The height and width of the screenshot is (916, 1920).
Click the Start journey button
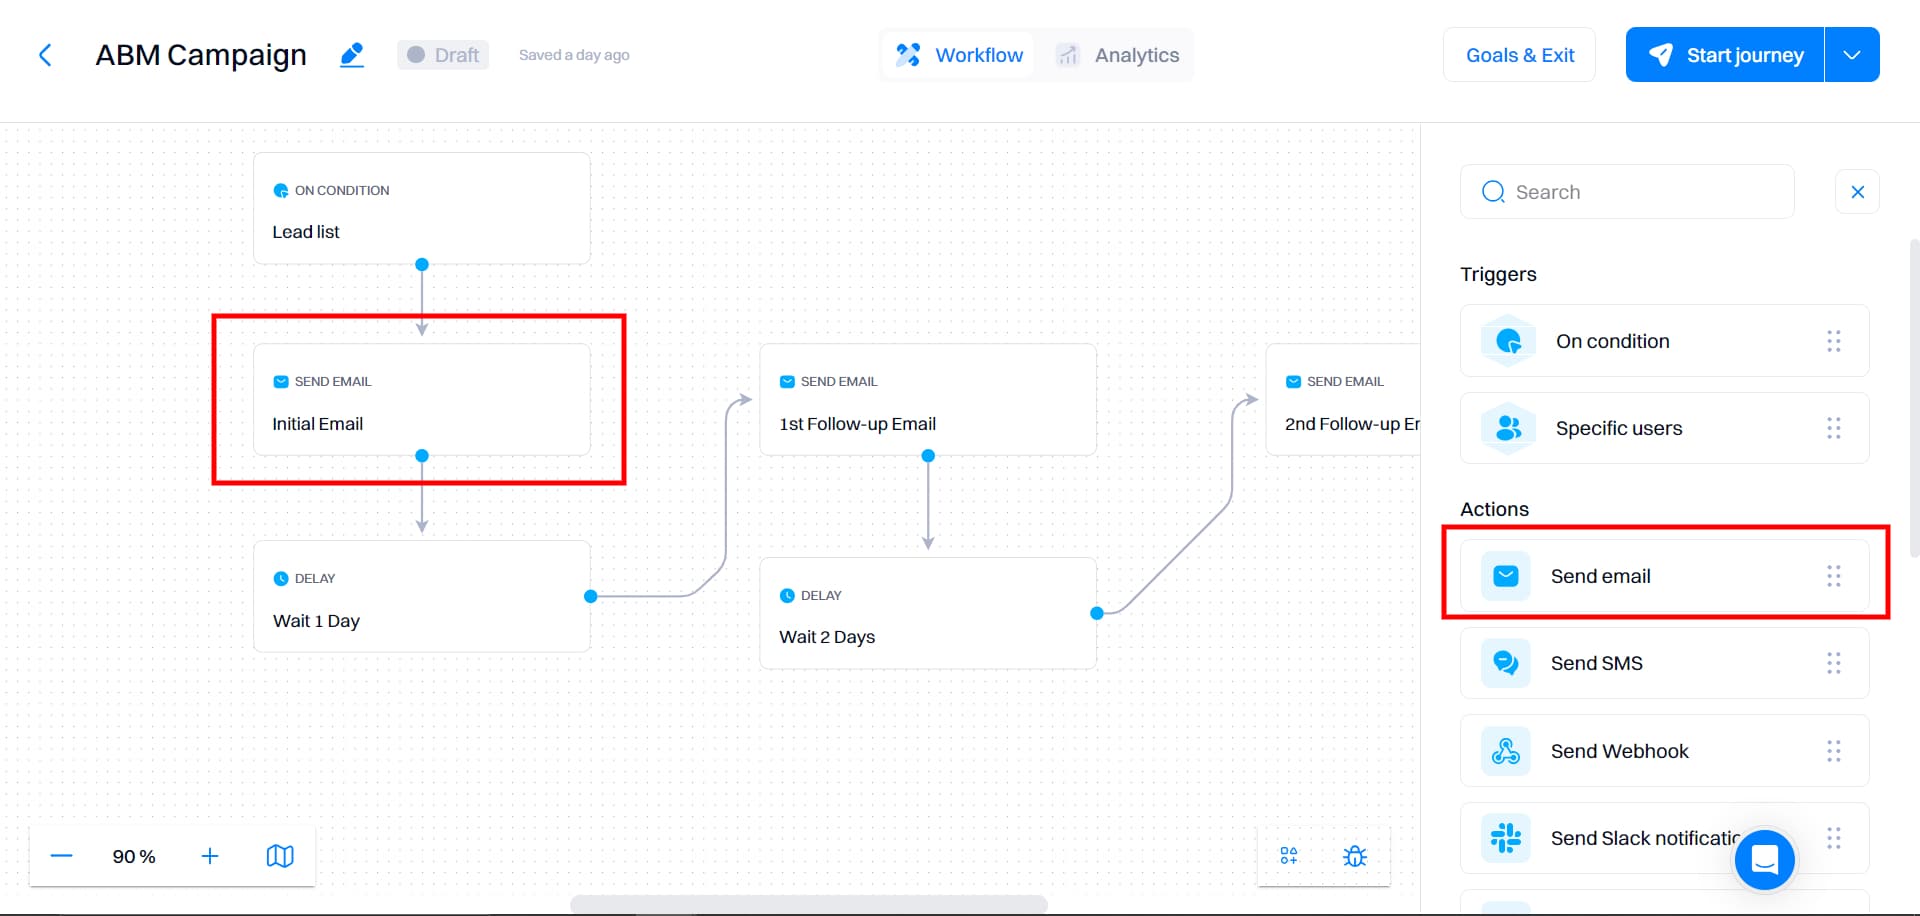[x=1723, y=54]
